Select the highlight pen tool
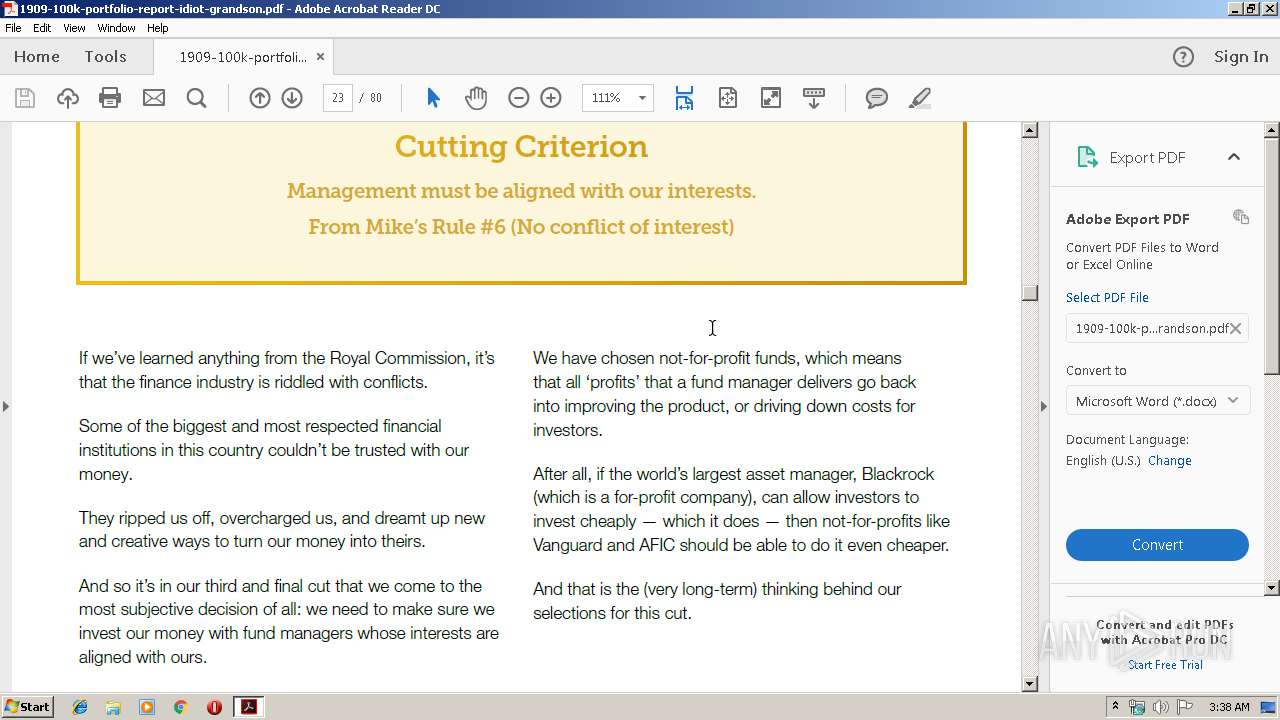Image resolution: width=1280 pixels, height=720 pixels. 920,98
